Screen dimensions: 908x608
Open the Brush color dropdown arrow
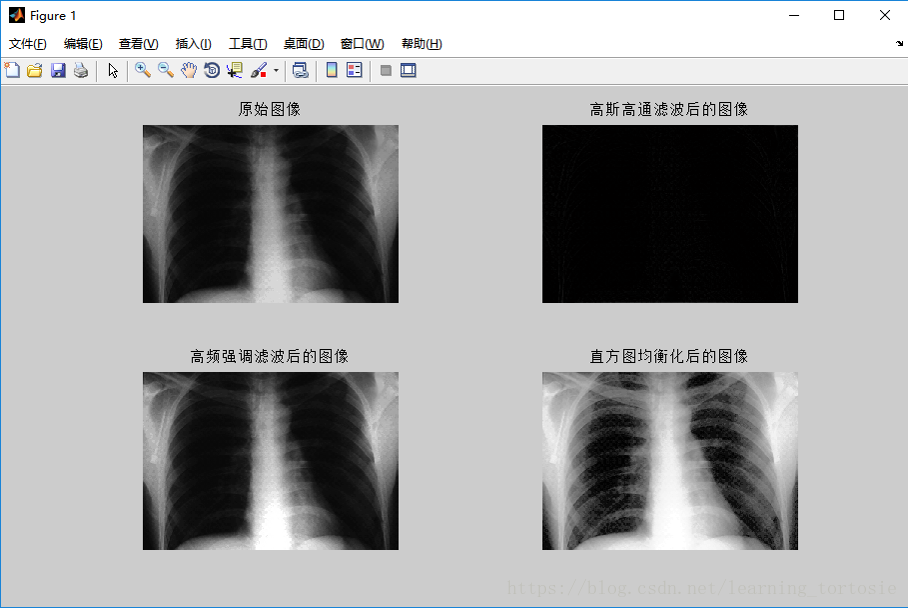point(276,71)
